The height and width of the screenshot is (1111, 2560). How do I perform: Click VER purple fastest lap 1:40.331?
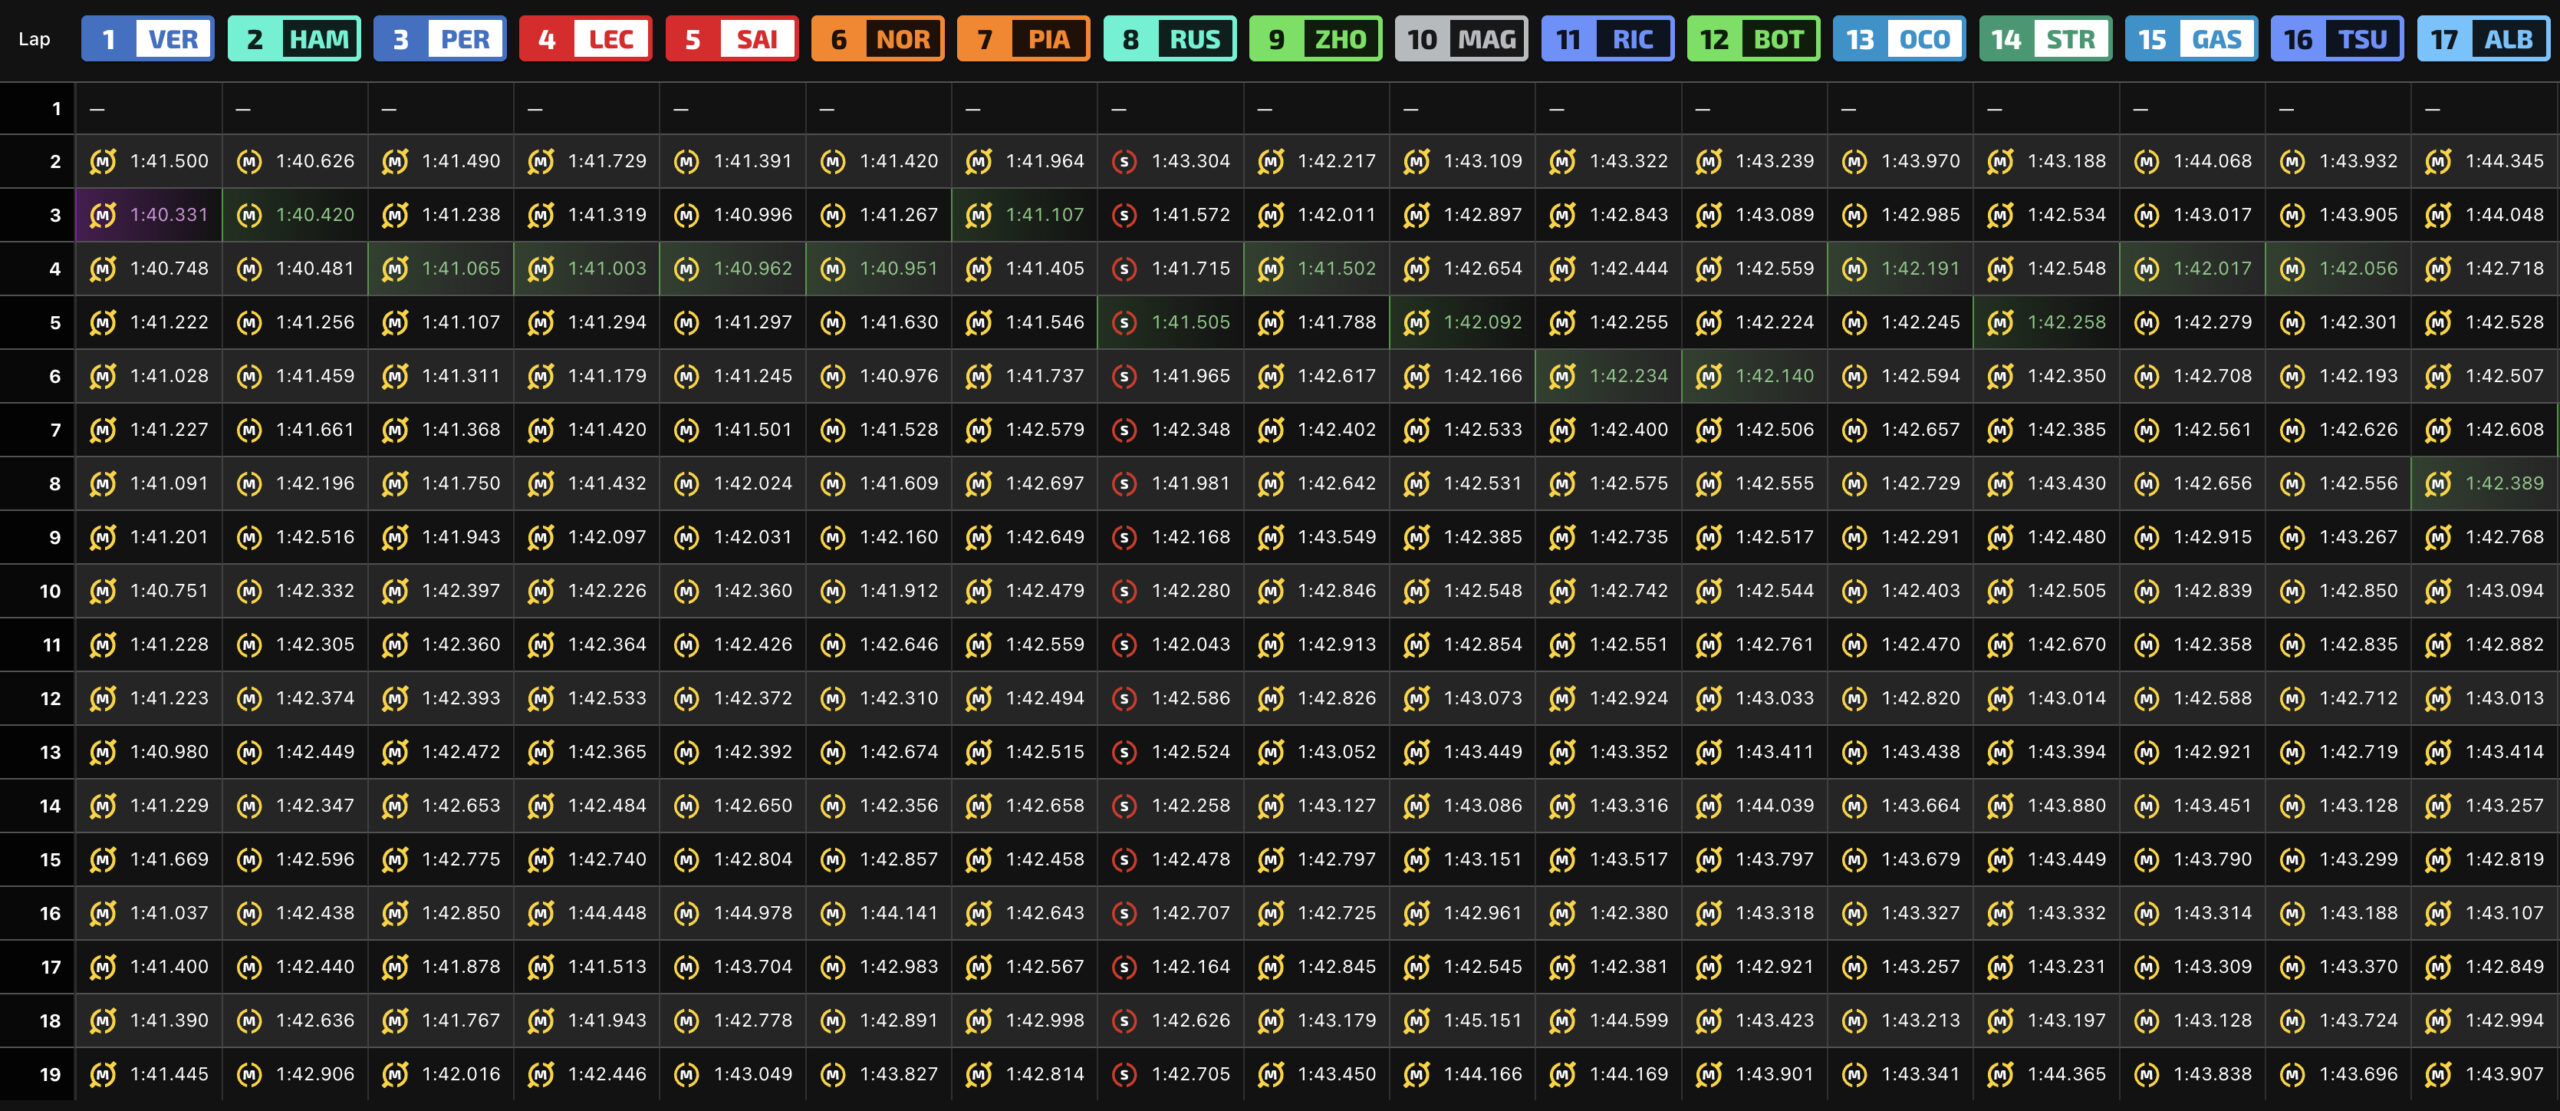pyautogui.click(x=169, y=215)
